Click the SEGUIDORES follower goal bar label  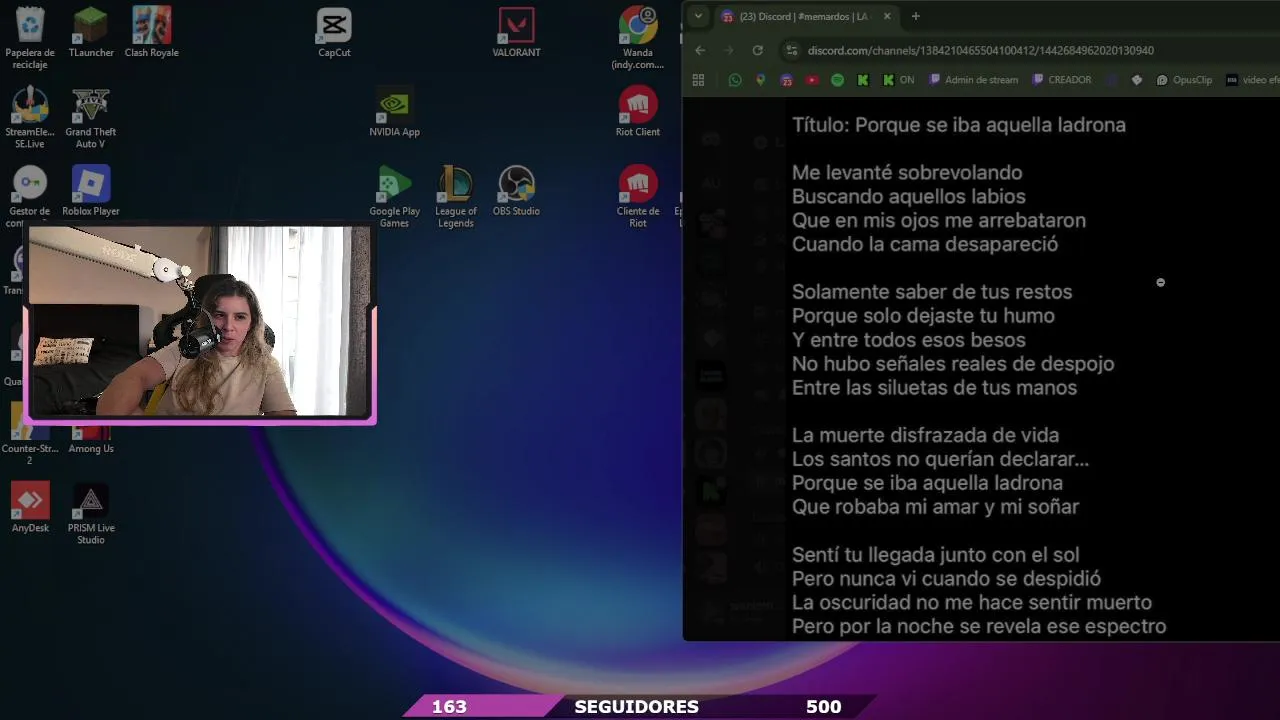(636, 707)
